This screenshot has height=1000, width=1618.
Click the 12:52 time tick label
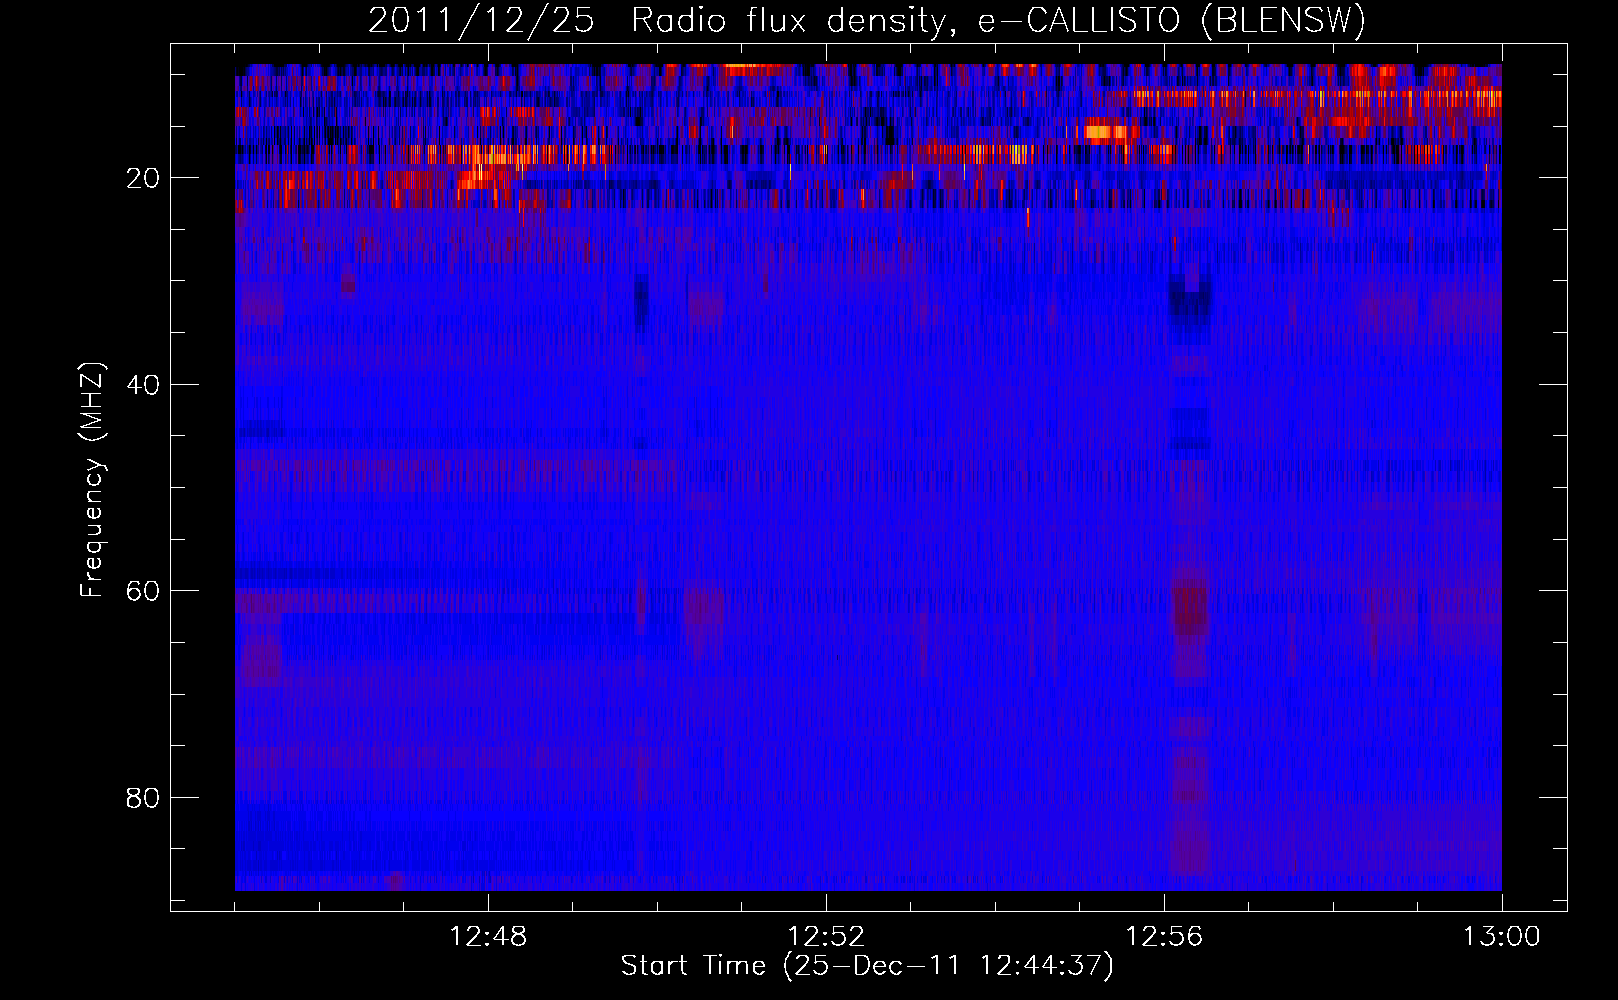coord(826,937)
